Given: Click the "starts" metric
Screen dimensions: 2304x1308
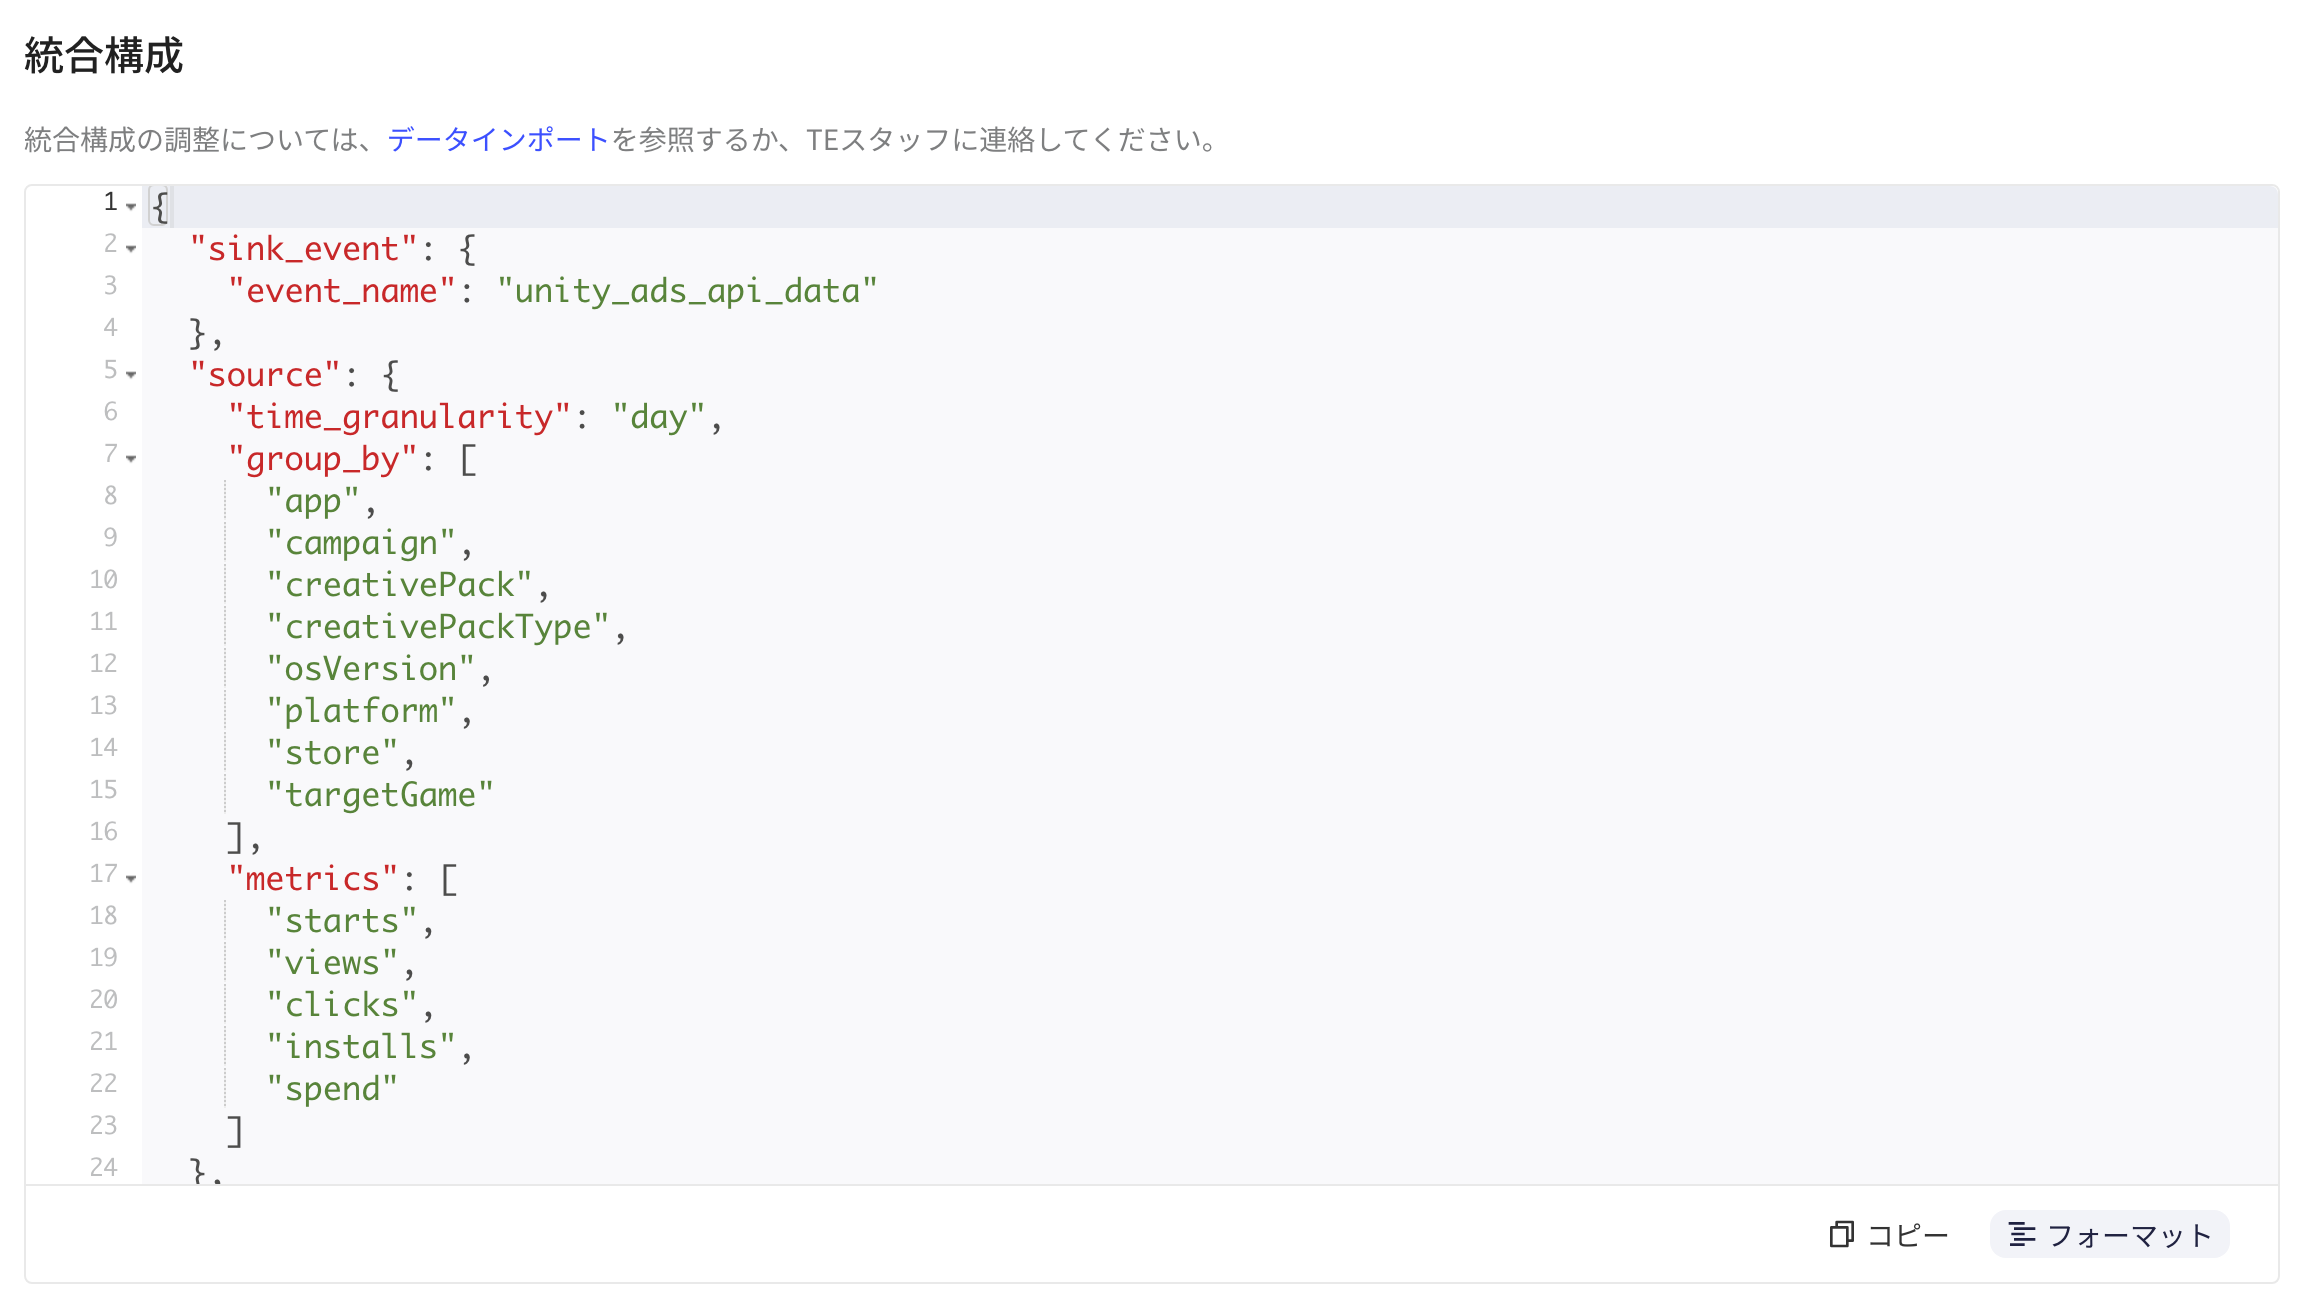Looking at the screenshot, I should point(341,921).
